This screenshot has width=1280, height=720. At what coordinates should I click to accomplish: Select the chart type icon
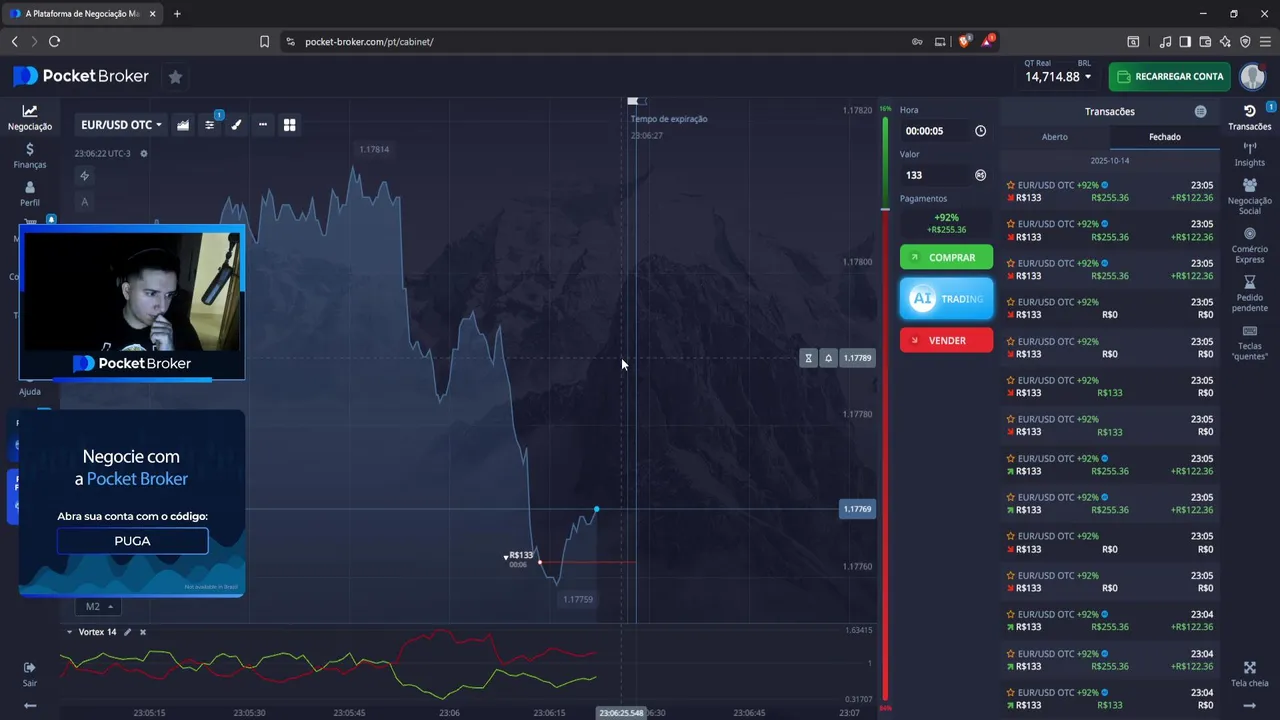click(183, 125)
